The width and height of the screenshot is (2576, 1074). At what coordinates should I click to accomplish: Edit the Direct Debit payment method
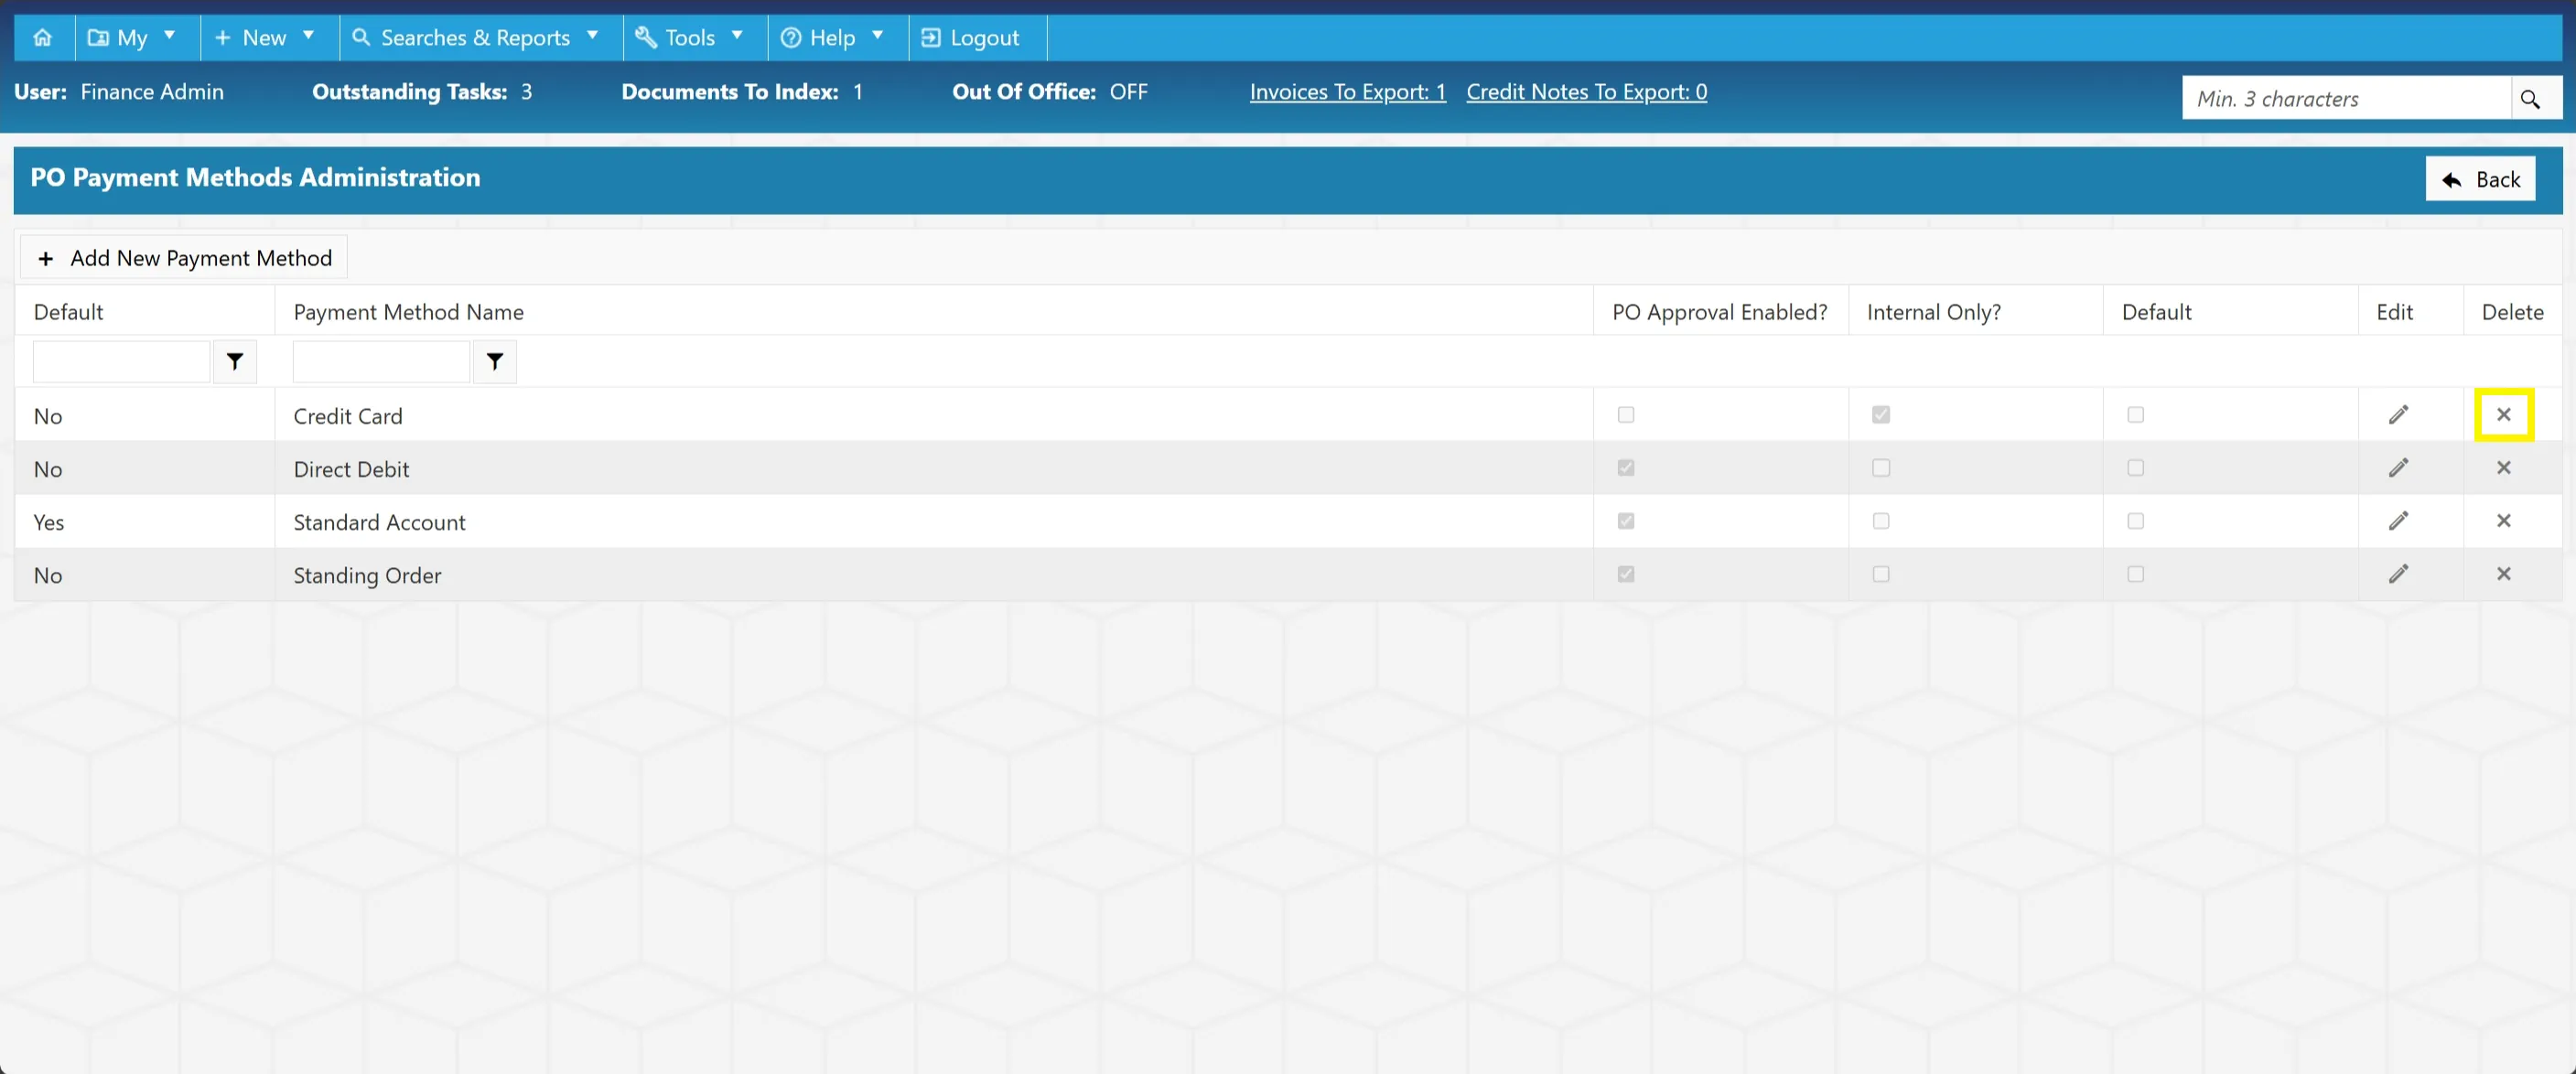click(2399, 468)
